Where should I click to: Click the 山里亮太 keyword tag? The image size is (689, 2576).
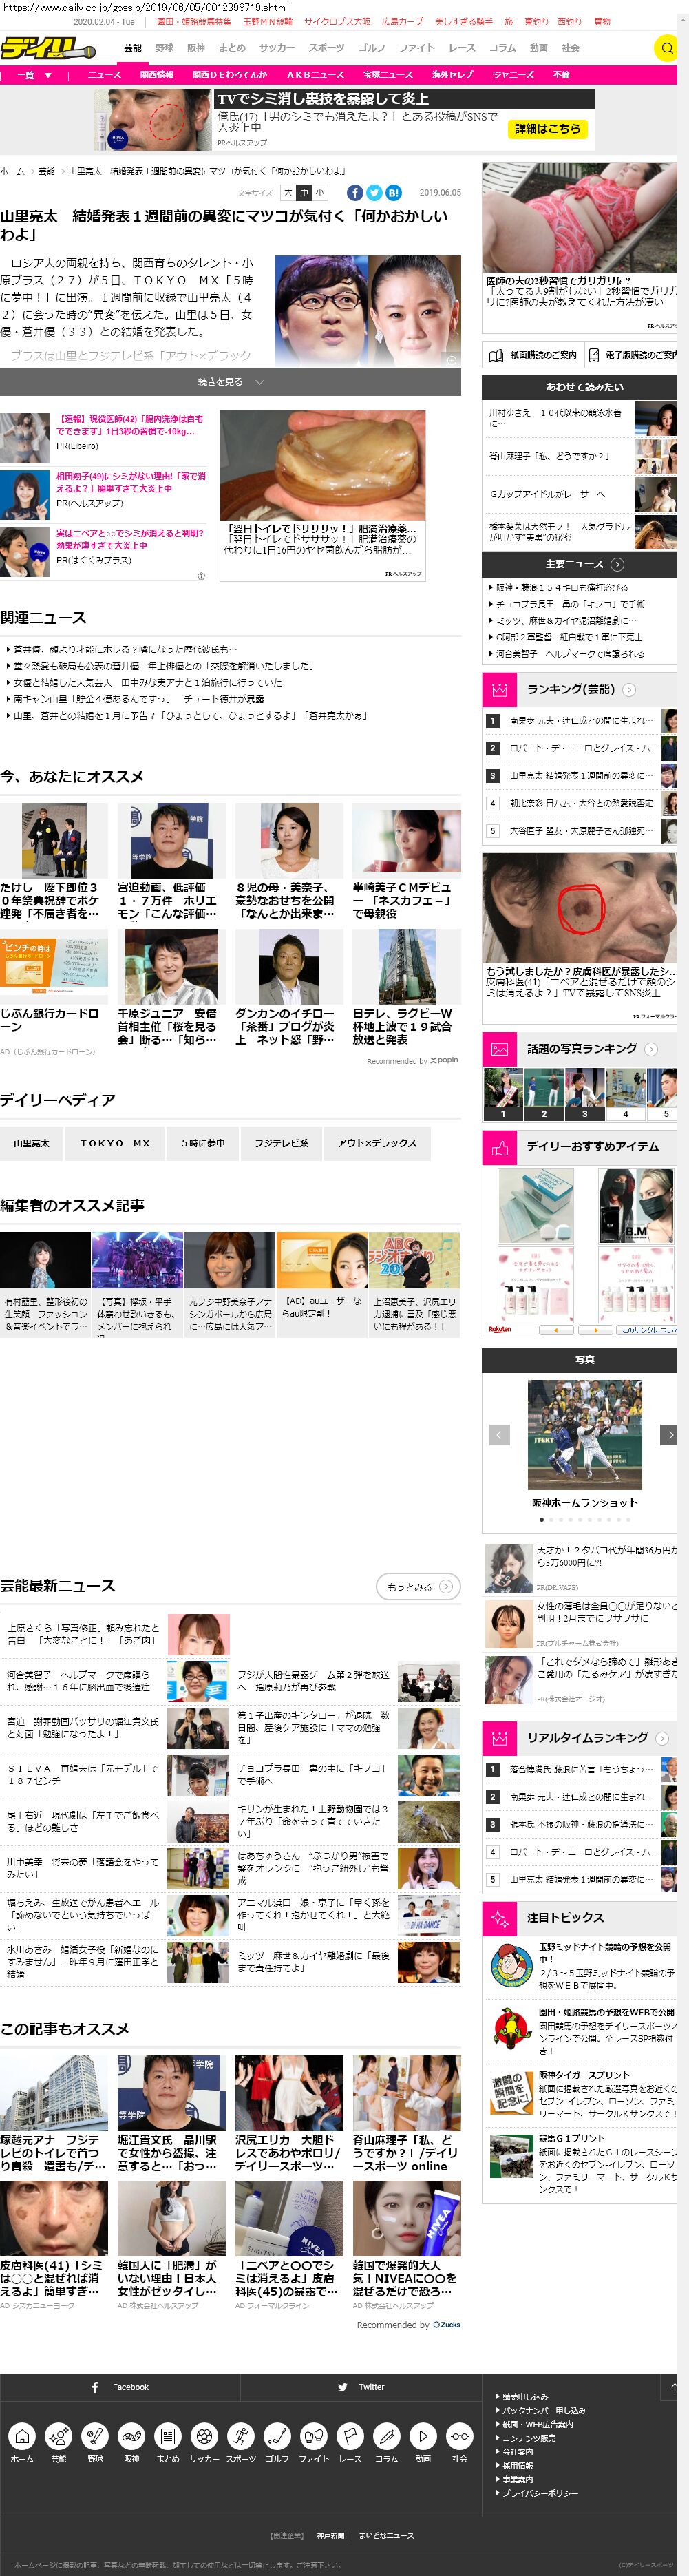coord(31,1142)
